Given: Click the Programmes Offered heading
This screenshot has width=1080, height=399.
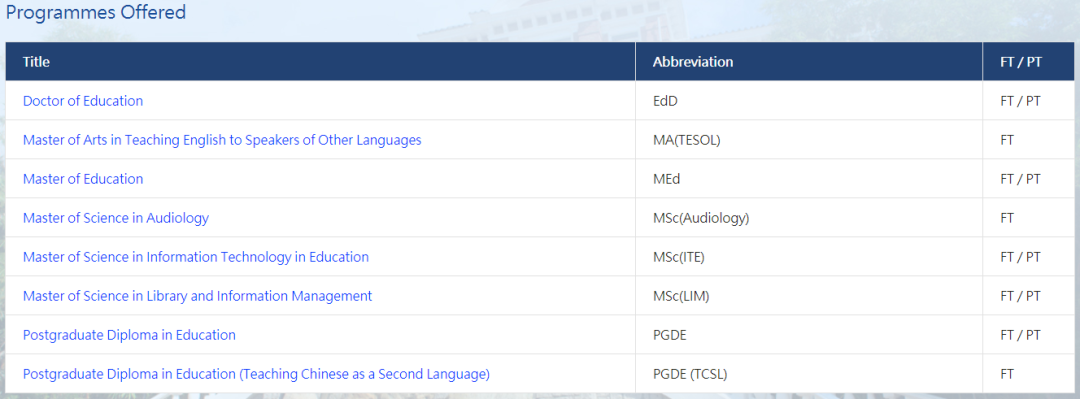Looking at the screenshot, I should [96, 12].
